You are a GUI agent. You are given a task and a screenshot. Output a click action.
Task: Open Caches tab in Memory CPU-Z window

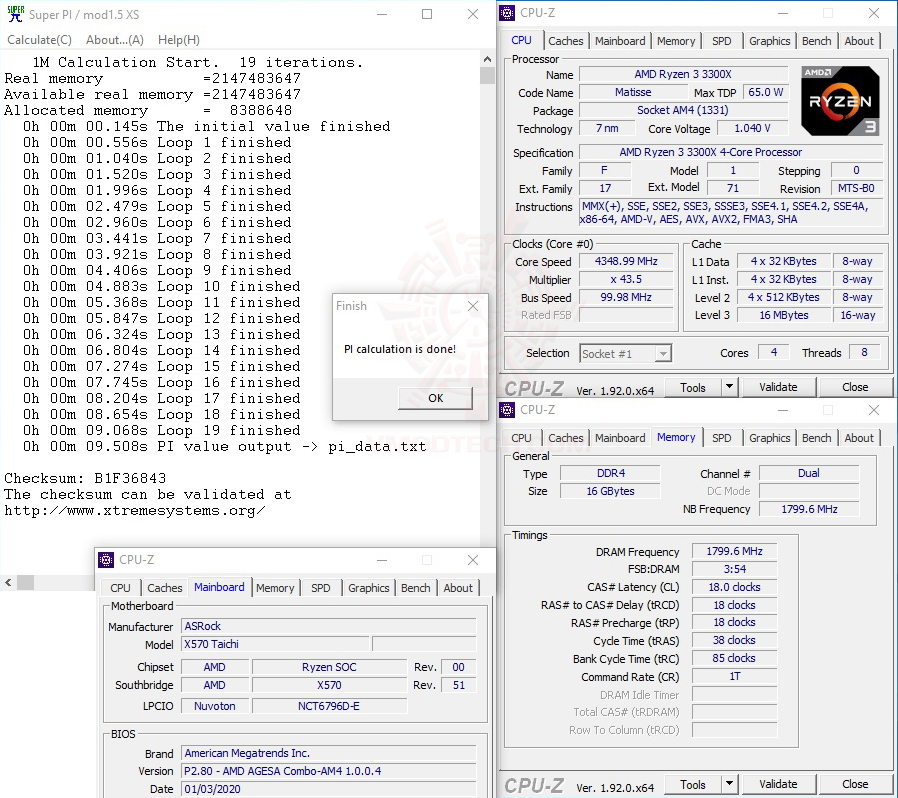point(565,438)
